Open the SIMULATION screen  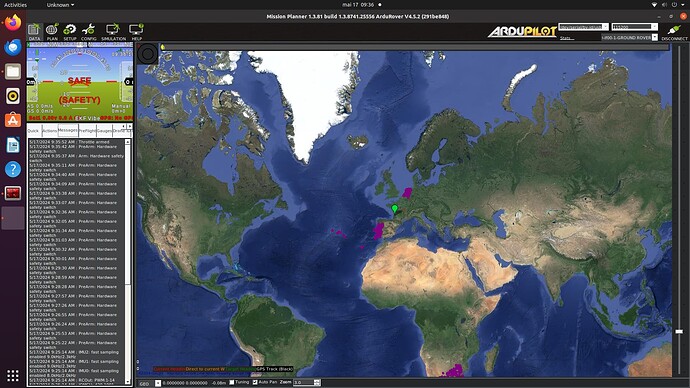113,32
